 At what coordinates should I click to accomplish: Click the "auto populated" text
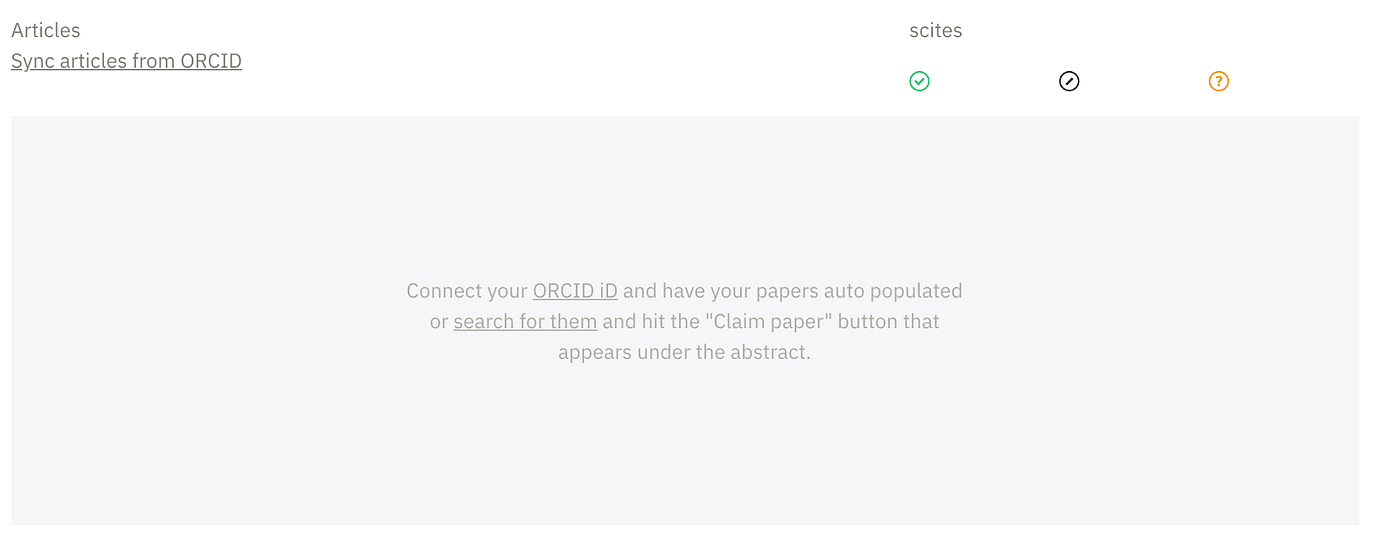[893, 291]
